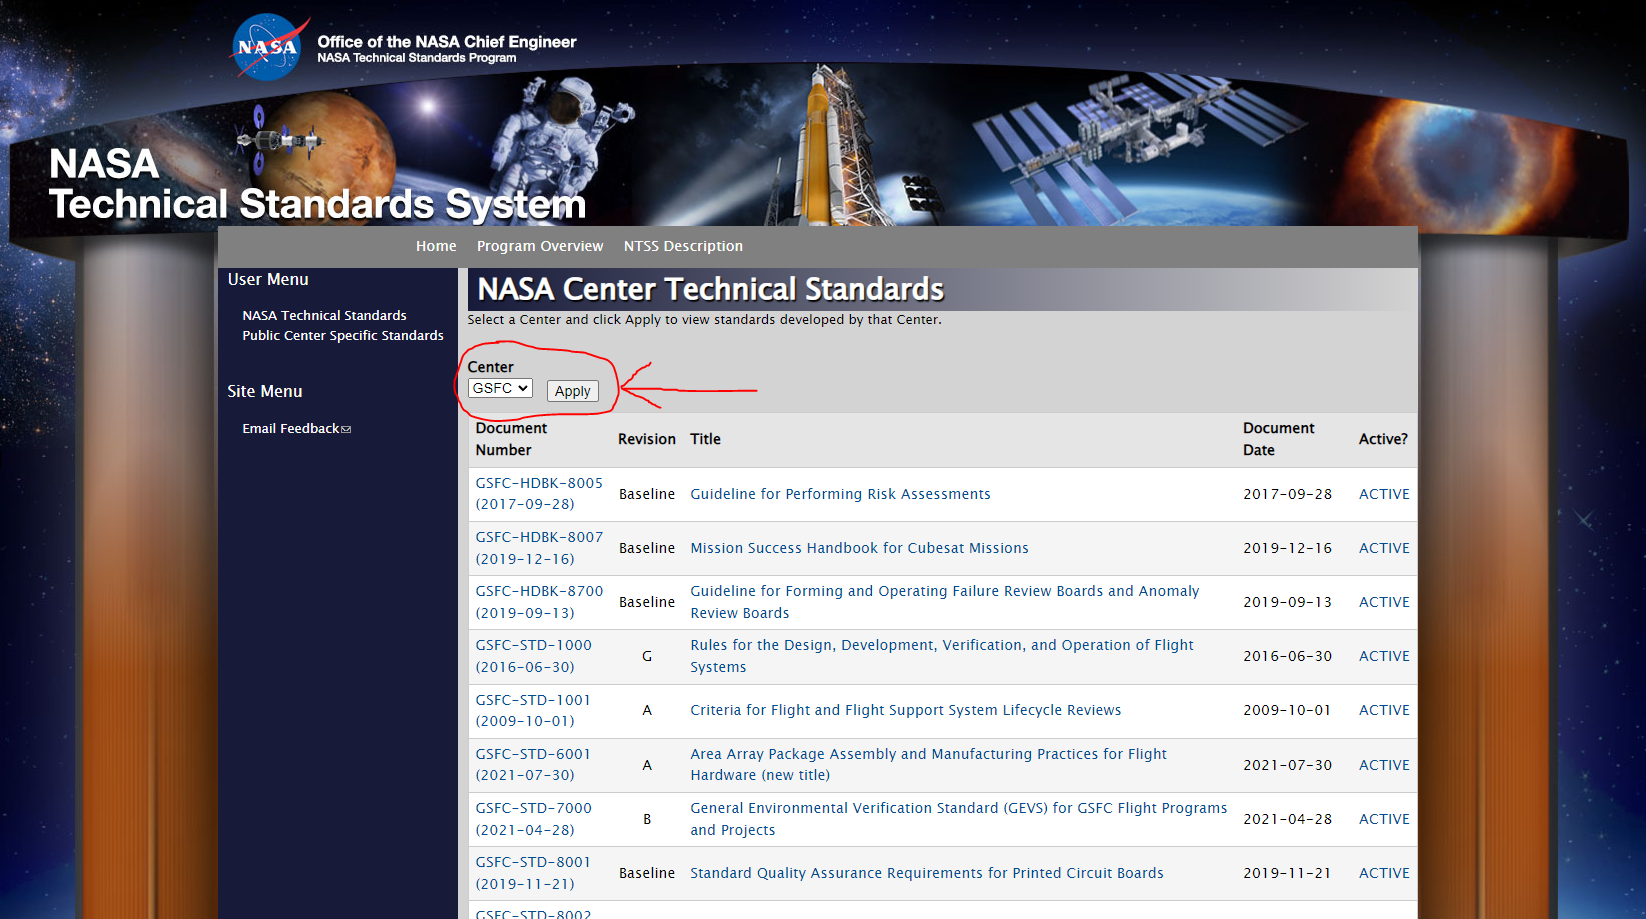This screenshot has height=919, width=1646.
Task: Select NTSS Description in the navigation bar
Action: 683,246
